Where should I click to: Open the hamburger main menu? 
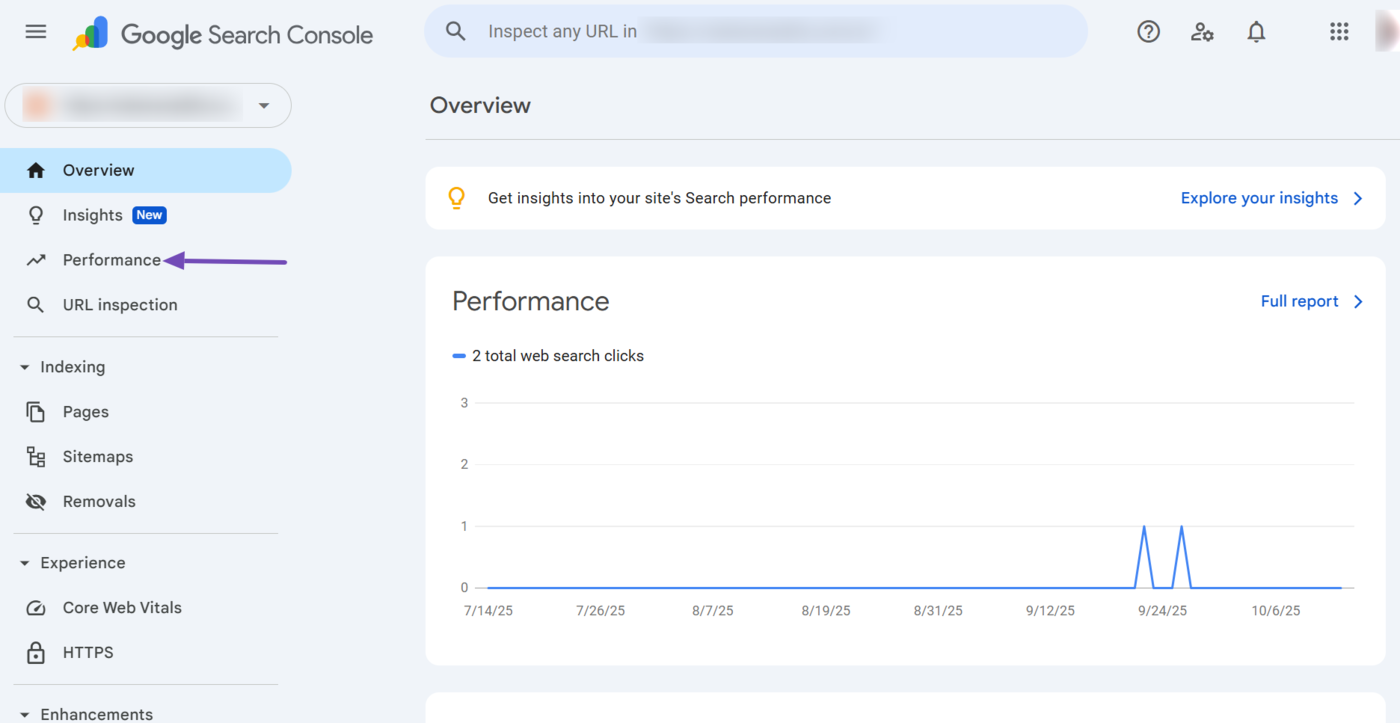coord(36,32)
